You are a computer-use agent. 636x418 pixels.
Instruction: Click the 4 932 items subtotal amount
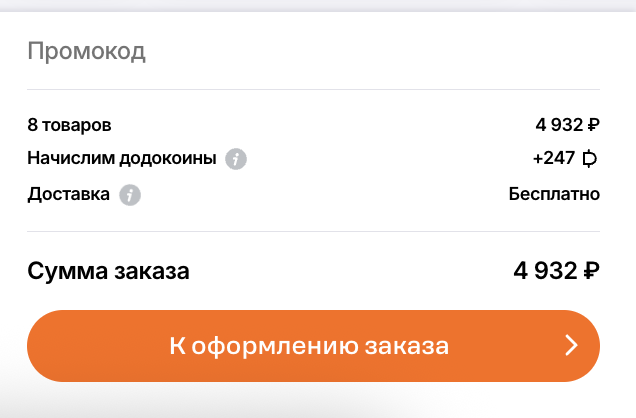pos(558,126)
